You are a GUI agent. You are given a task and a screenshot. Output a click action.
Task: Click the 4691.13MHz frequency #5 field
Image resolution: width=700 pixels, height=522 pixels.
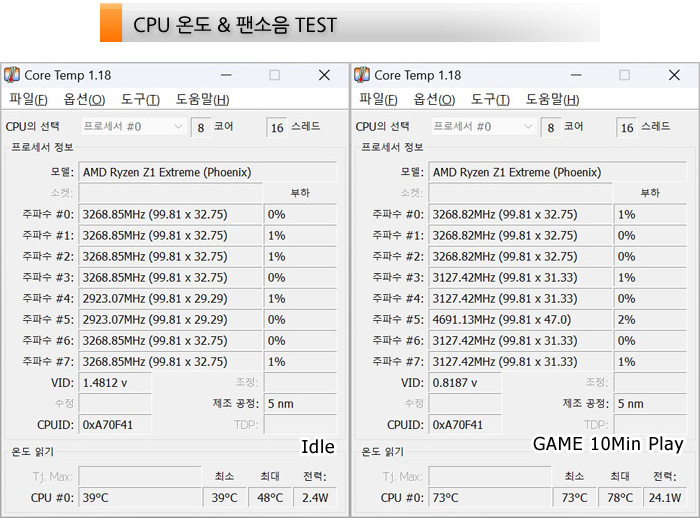[x=518, y=319]
